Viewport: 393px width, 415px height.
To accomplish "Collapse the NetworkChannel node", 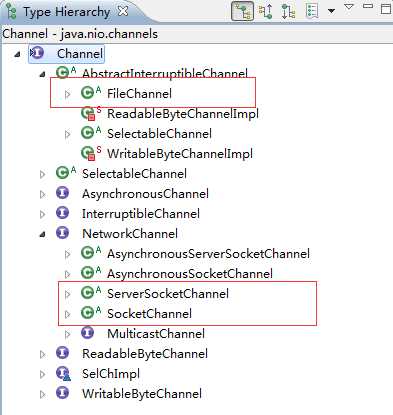I will click(42, 235).
